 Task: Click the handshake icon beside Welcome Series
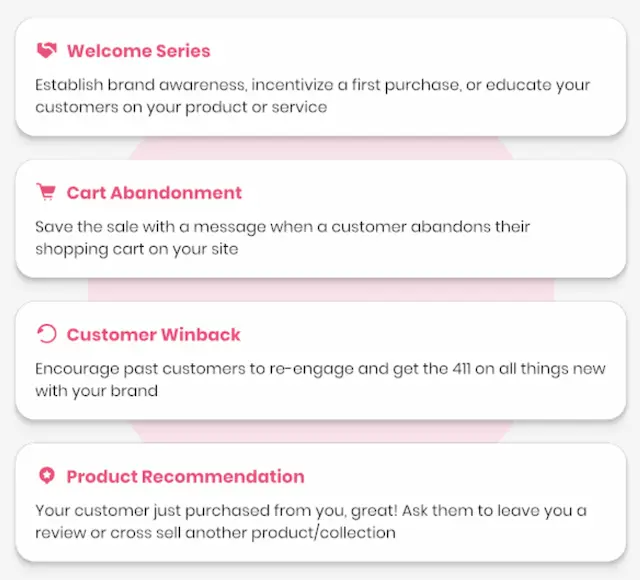[x=47, y=51]
